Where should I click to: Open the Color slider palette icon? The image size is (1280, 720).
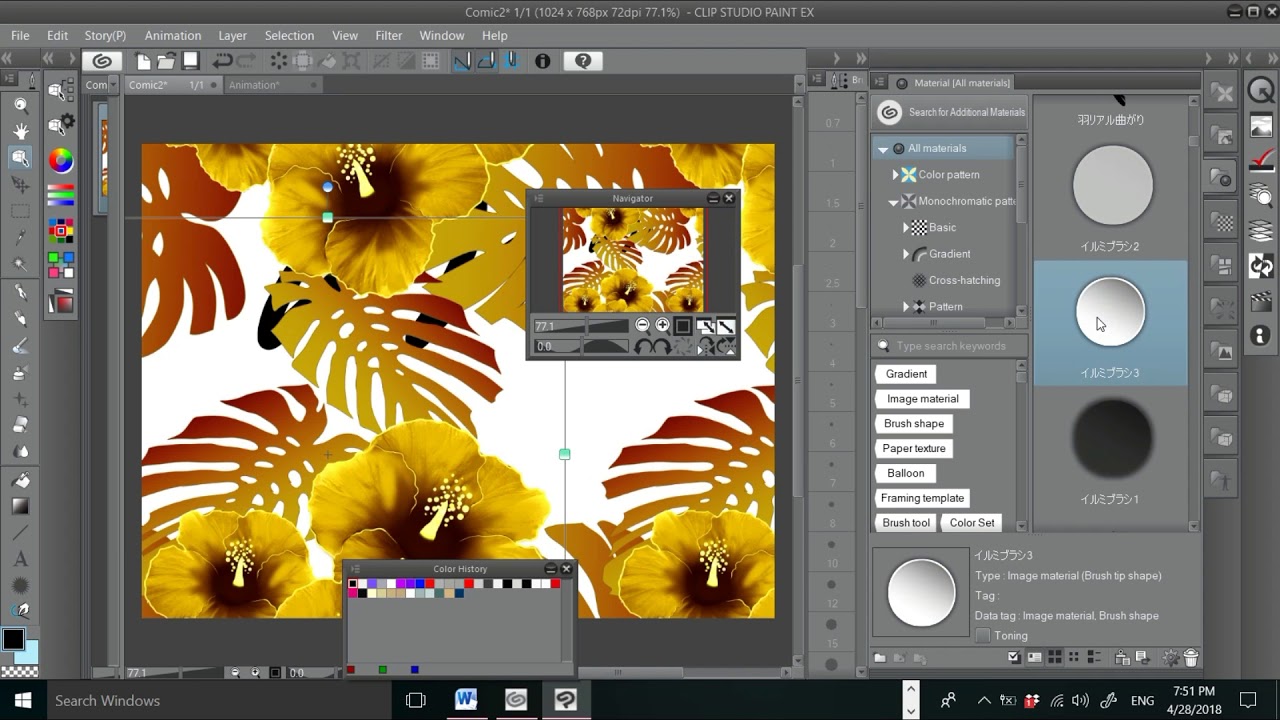(x=61, y=194)
